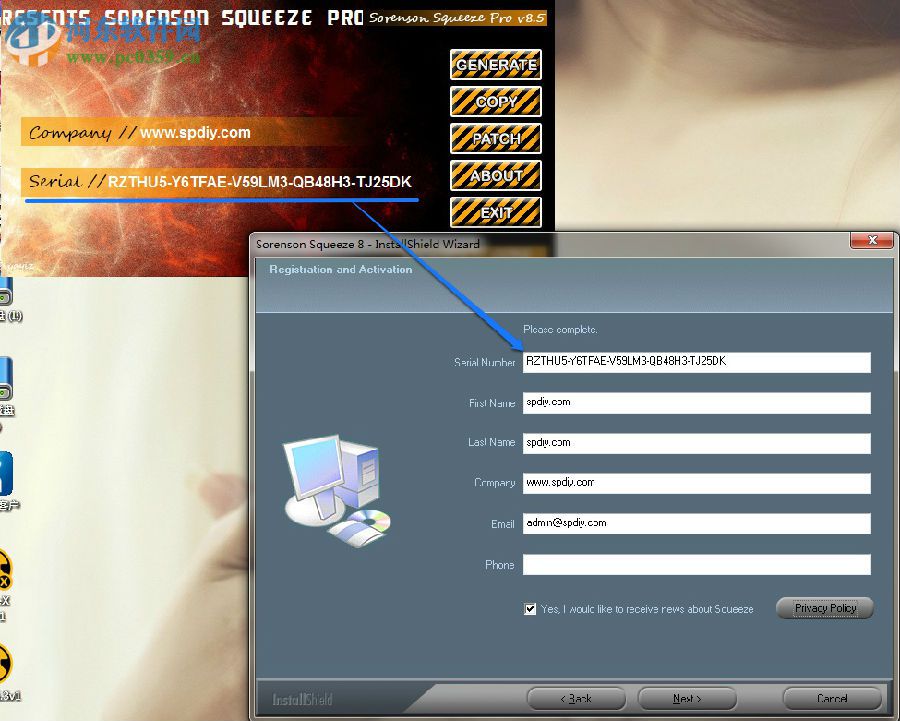The image size is (900, 721).
Task: Uncheck the receive news about Squeeze checkbox
Action: pos(530,609)
